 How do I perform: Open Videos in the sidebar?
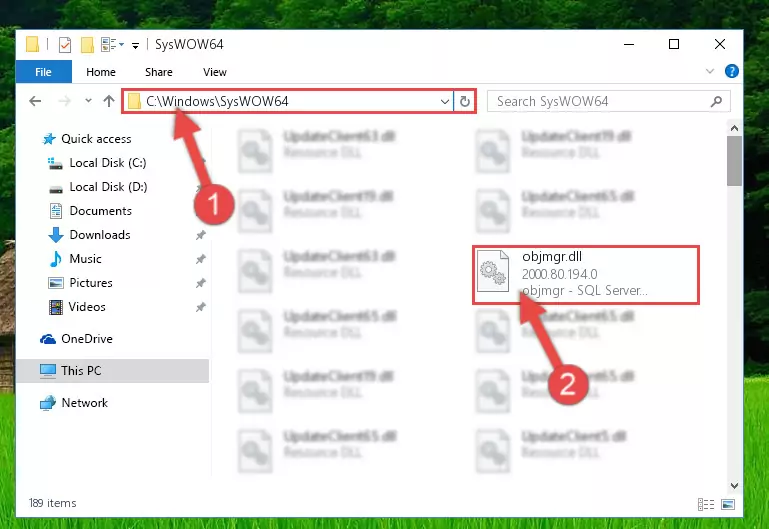87,307
